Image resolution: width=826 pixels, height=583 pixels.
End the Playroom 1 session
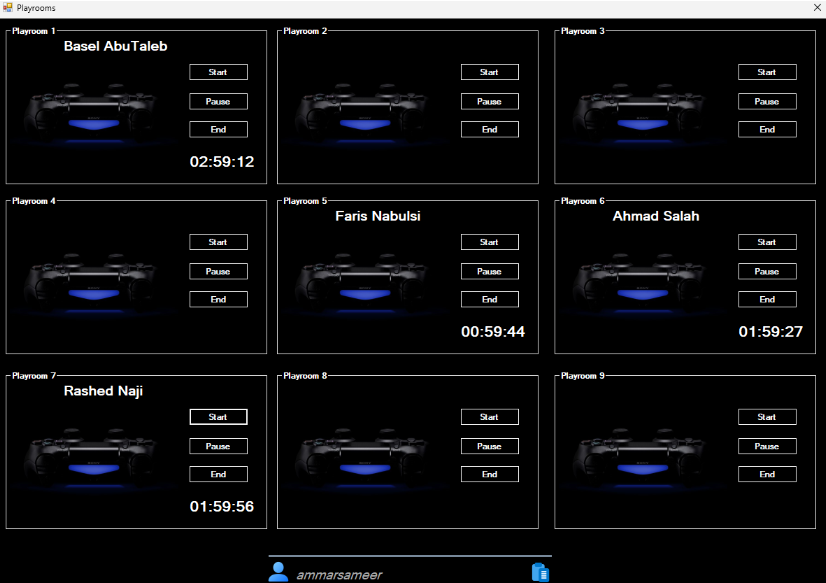(218, 130)
